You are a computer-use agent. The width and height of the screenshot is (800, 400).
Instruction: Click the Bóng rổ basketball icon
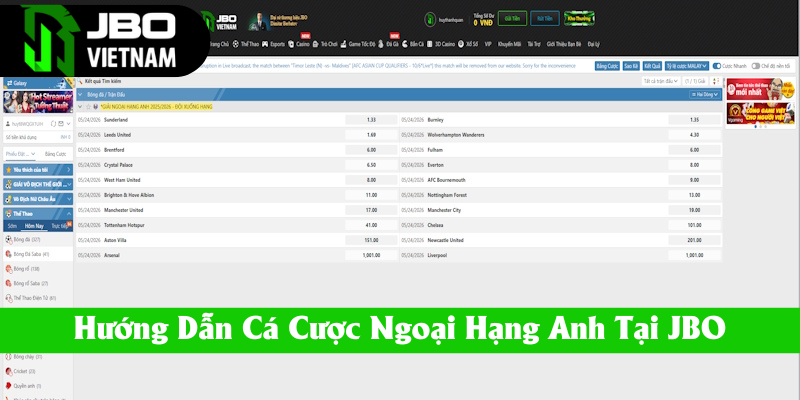tap(9, 268)
